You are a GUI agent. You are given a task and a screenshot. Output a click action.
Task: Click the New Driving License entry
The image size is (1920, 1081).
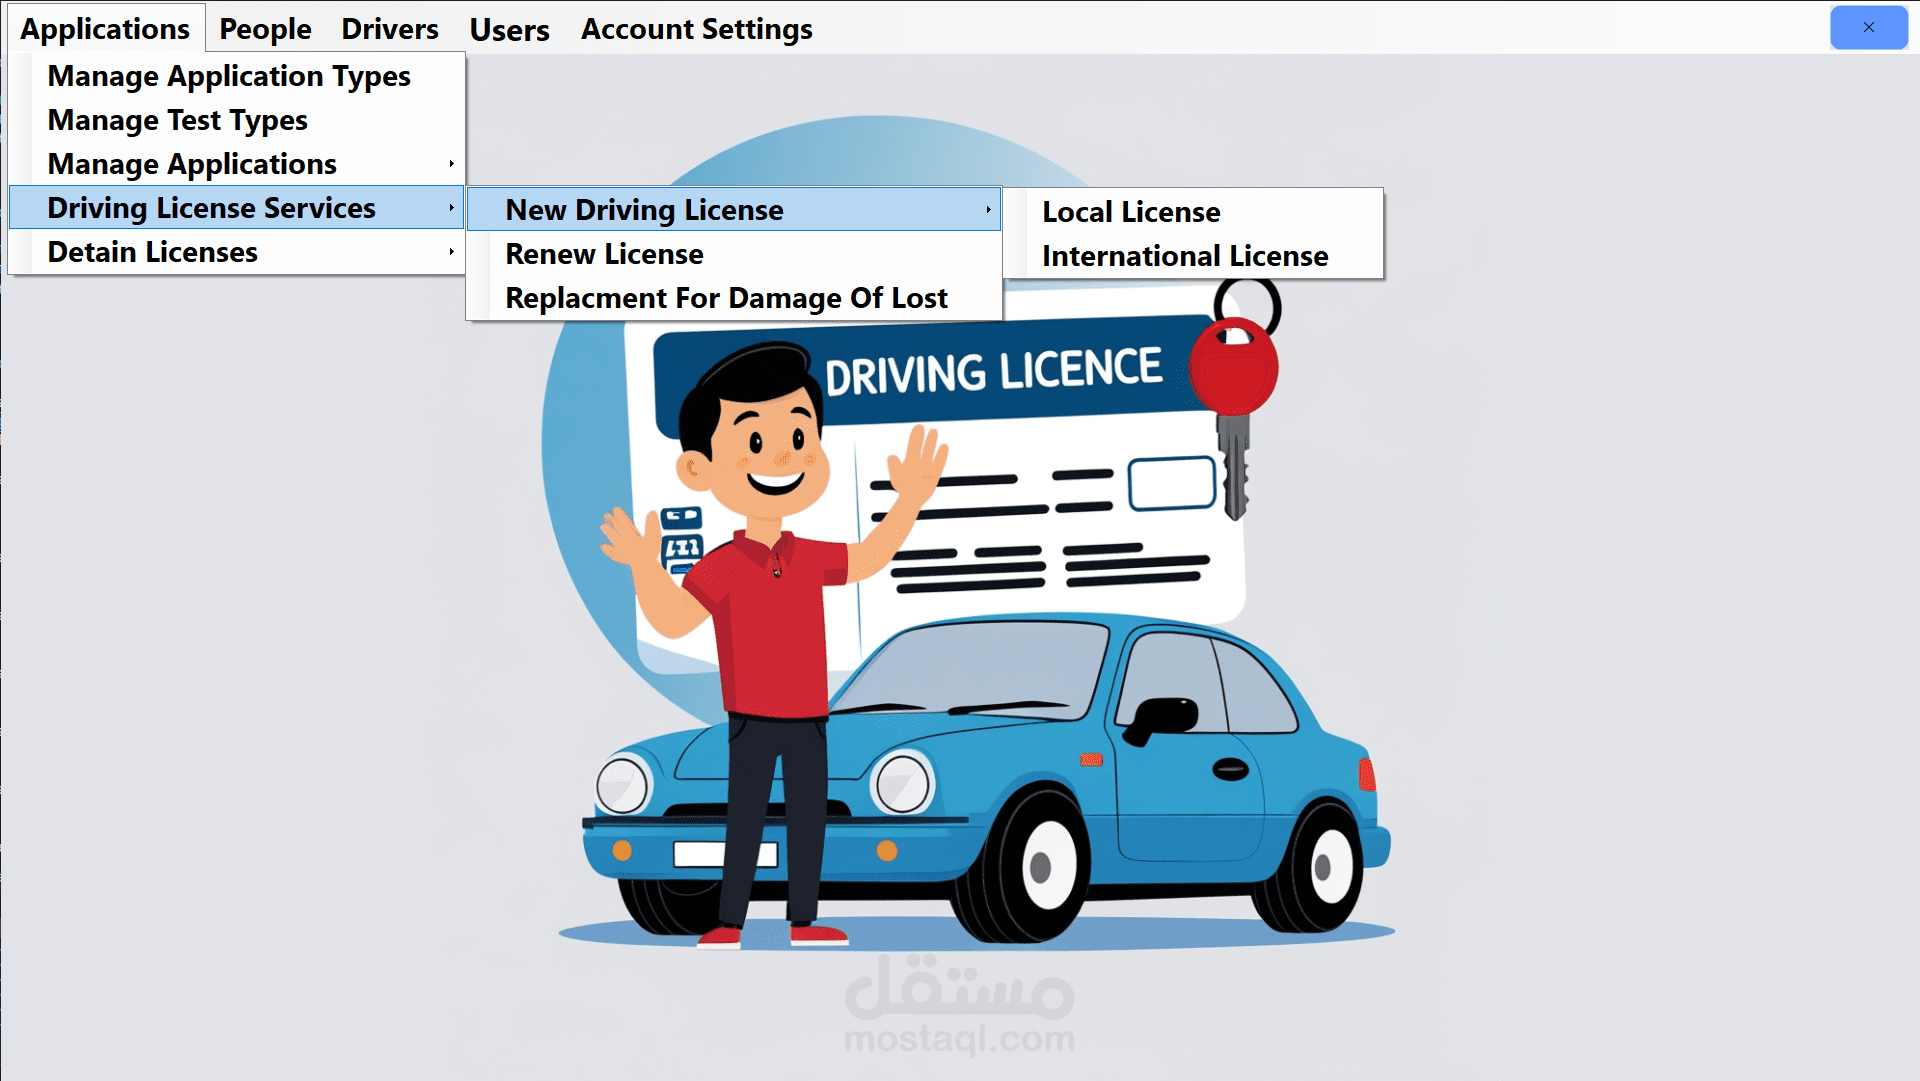pos(644,210)
